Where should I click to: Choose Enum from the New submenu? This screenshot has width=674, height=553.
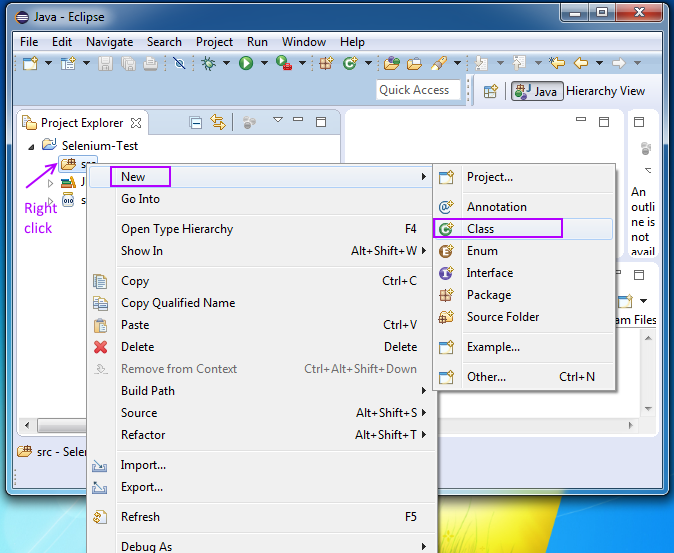(523, 251)
